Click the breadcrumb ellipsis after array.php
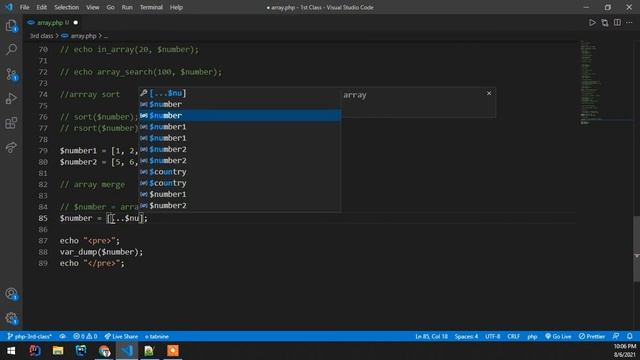640x360 pixels. tap(106, 36)
